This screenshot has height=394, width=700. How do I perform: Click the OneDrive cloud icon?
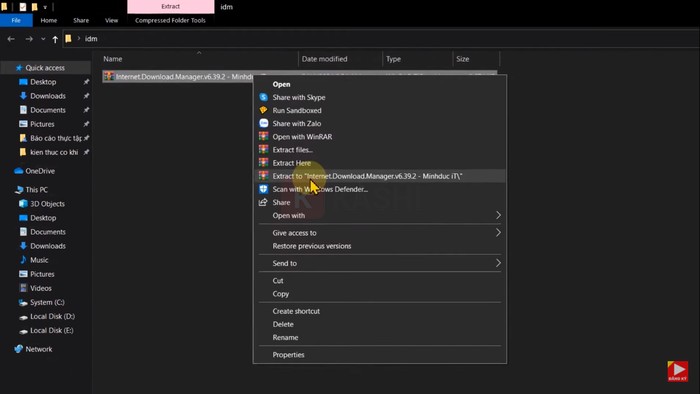19,171
